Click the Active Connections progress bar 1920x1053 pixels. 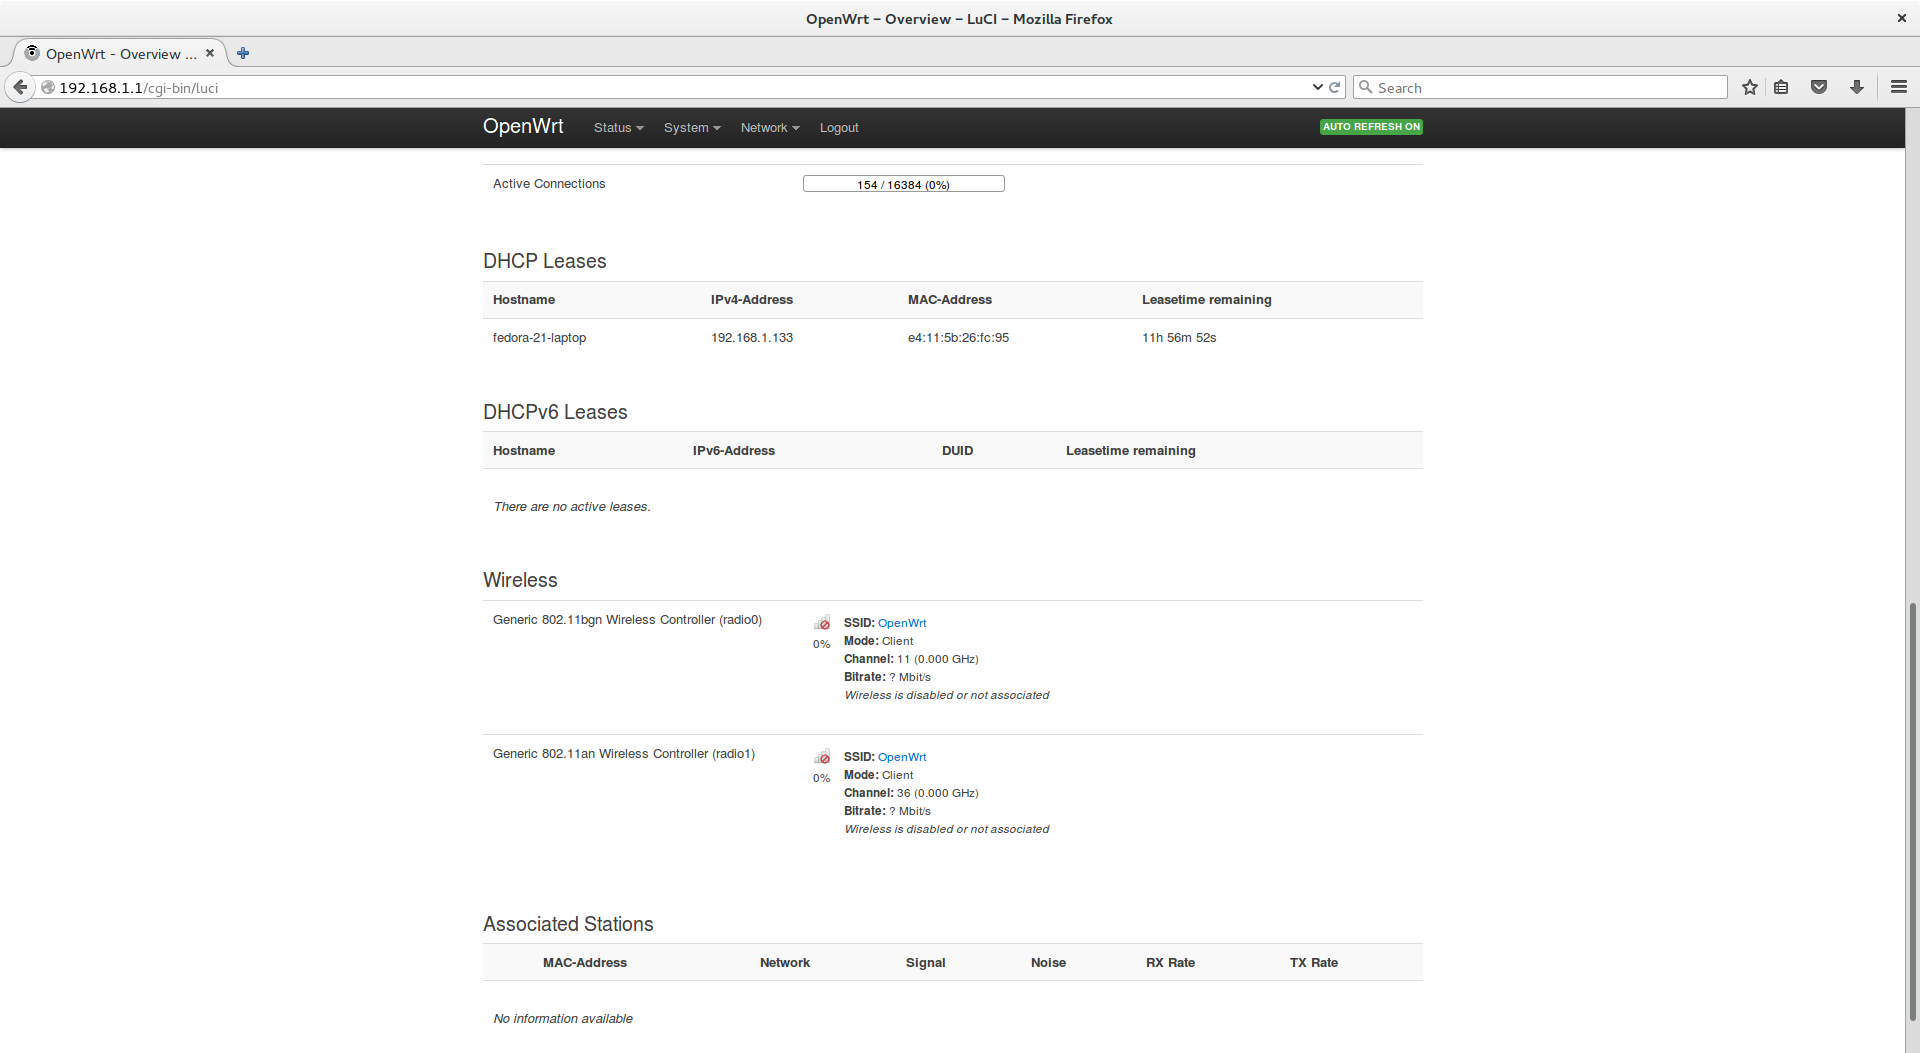click(903, 184)
